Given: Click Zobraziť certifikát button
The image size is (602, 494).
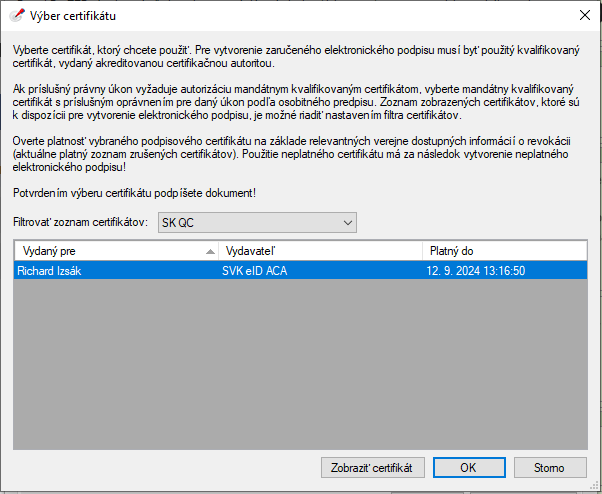Looking at the screenshot, I should click(x=373, y=468).
